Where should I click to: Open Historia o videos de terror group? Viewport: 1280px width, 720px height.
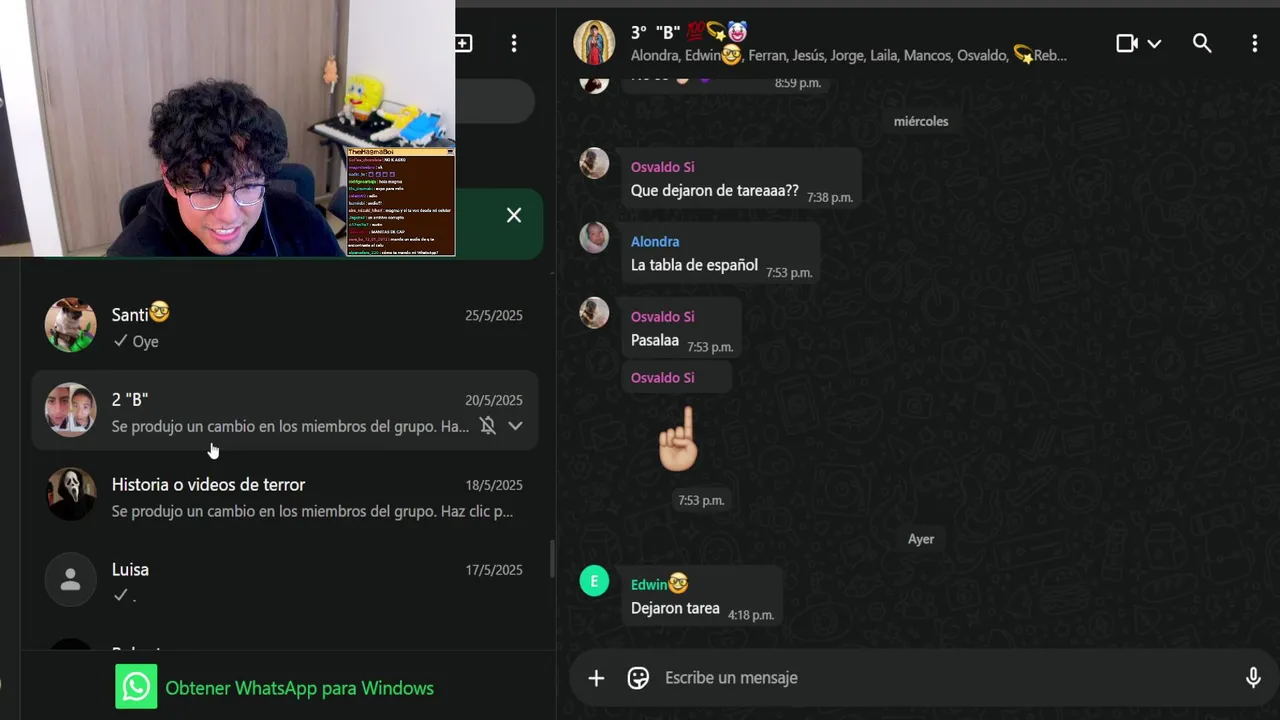click(285, 497)
